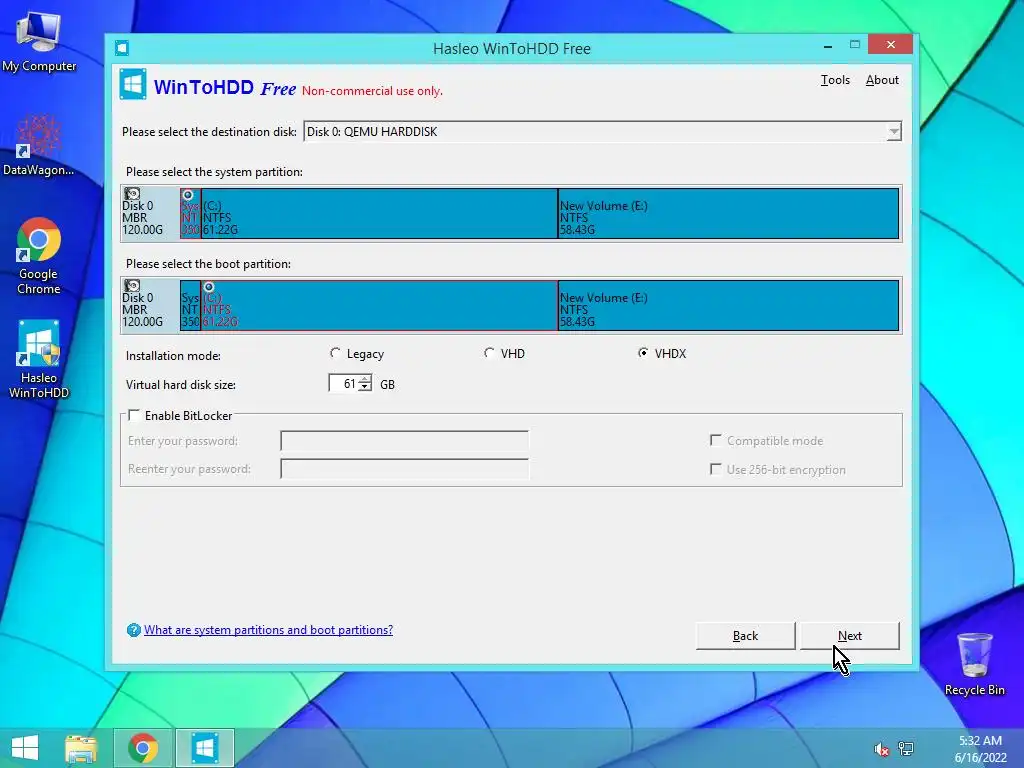The height and width of the screenshot is (768, 1024).
Task: Open the DataWagon desktop shortcut
Action: click(x=39, y=145)
